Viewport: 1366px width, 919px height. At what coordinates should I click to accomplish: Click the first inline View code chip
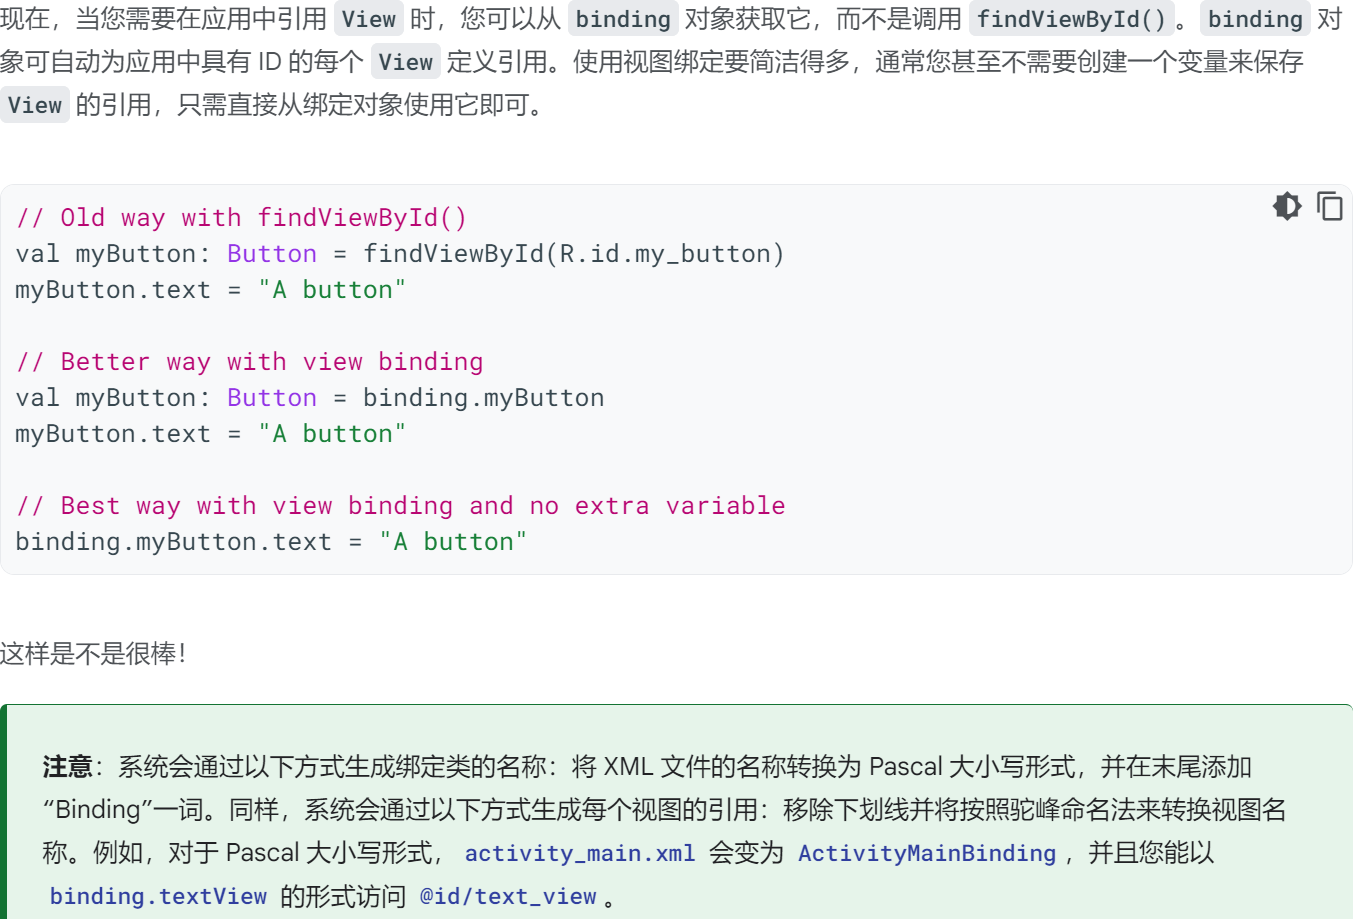pos(368,19)
